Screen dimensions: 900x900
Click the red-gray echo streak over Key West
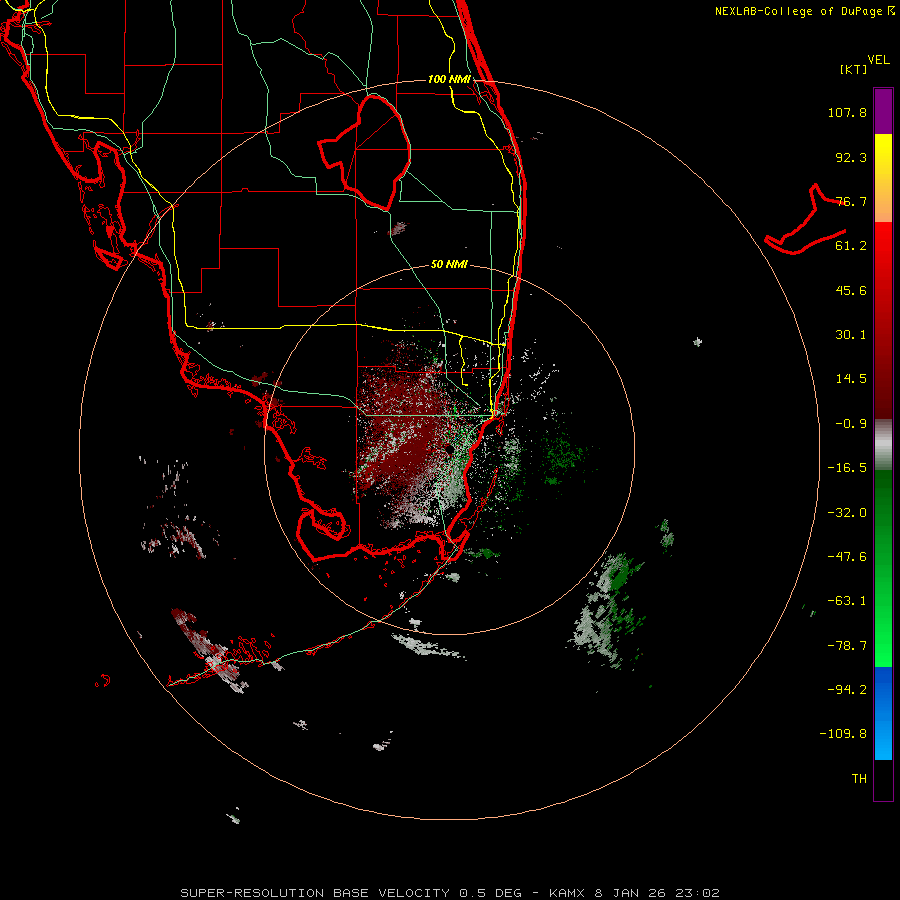211,650
